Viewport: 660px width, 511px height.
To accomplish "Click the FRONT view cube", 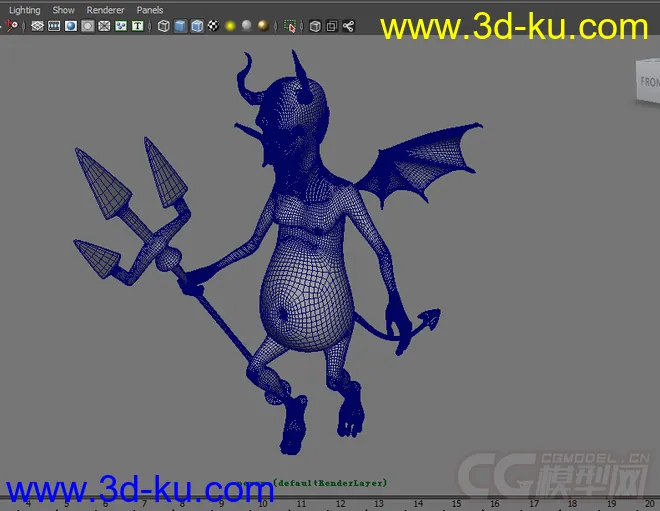I will coord(648,81).
